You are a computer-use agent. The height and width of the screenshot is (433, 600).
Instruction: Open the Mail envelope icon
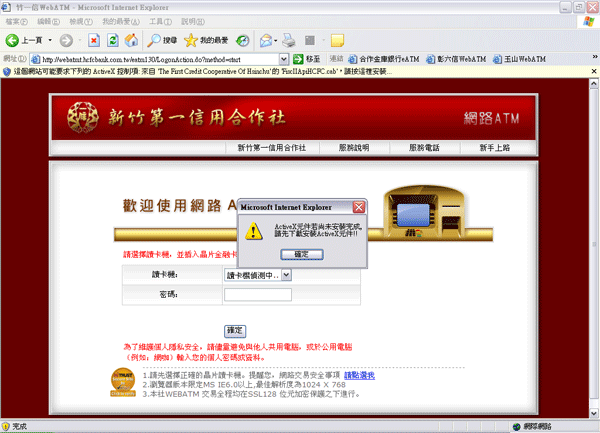(266, 40)
